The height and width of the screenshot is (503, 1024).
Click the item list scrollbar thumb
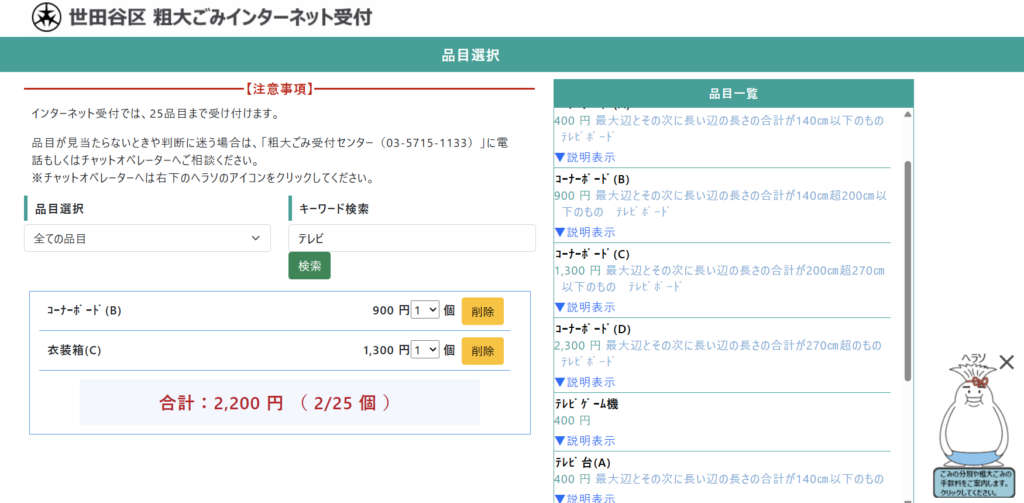[907, 270]
